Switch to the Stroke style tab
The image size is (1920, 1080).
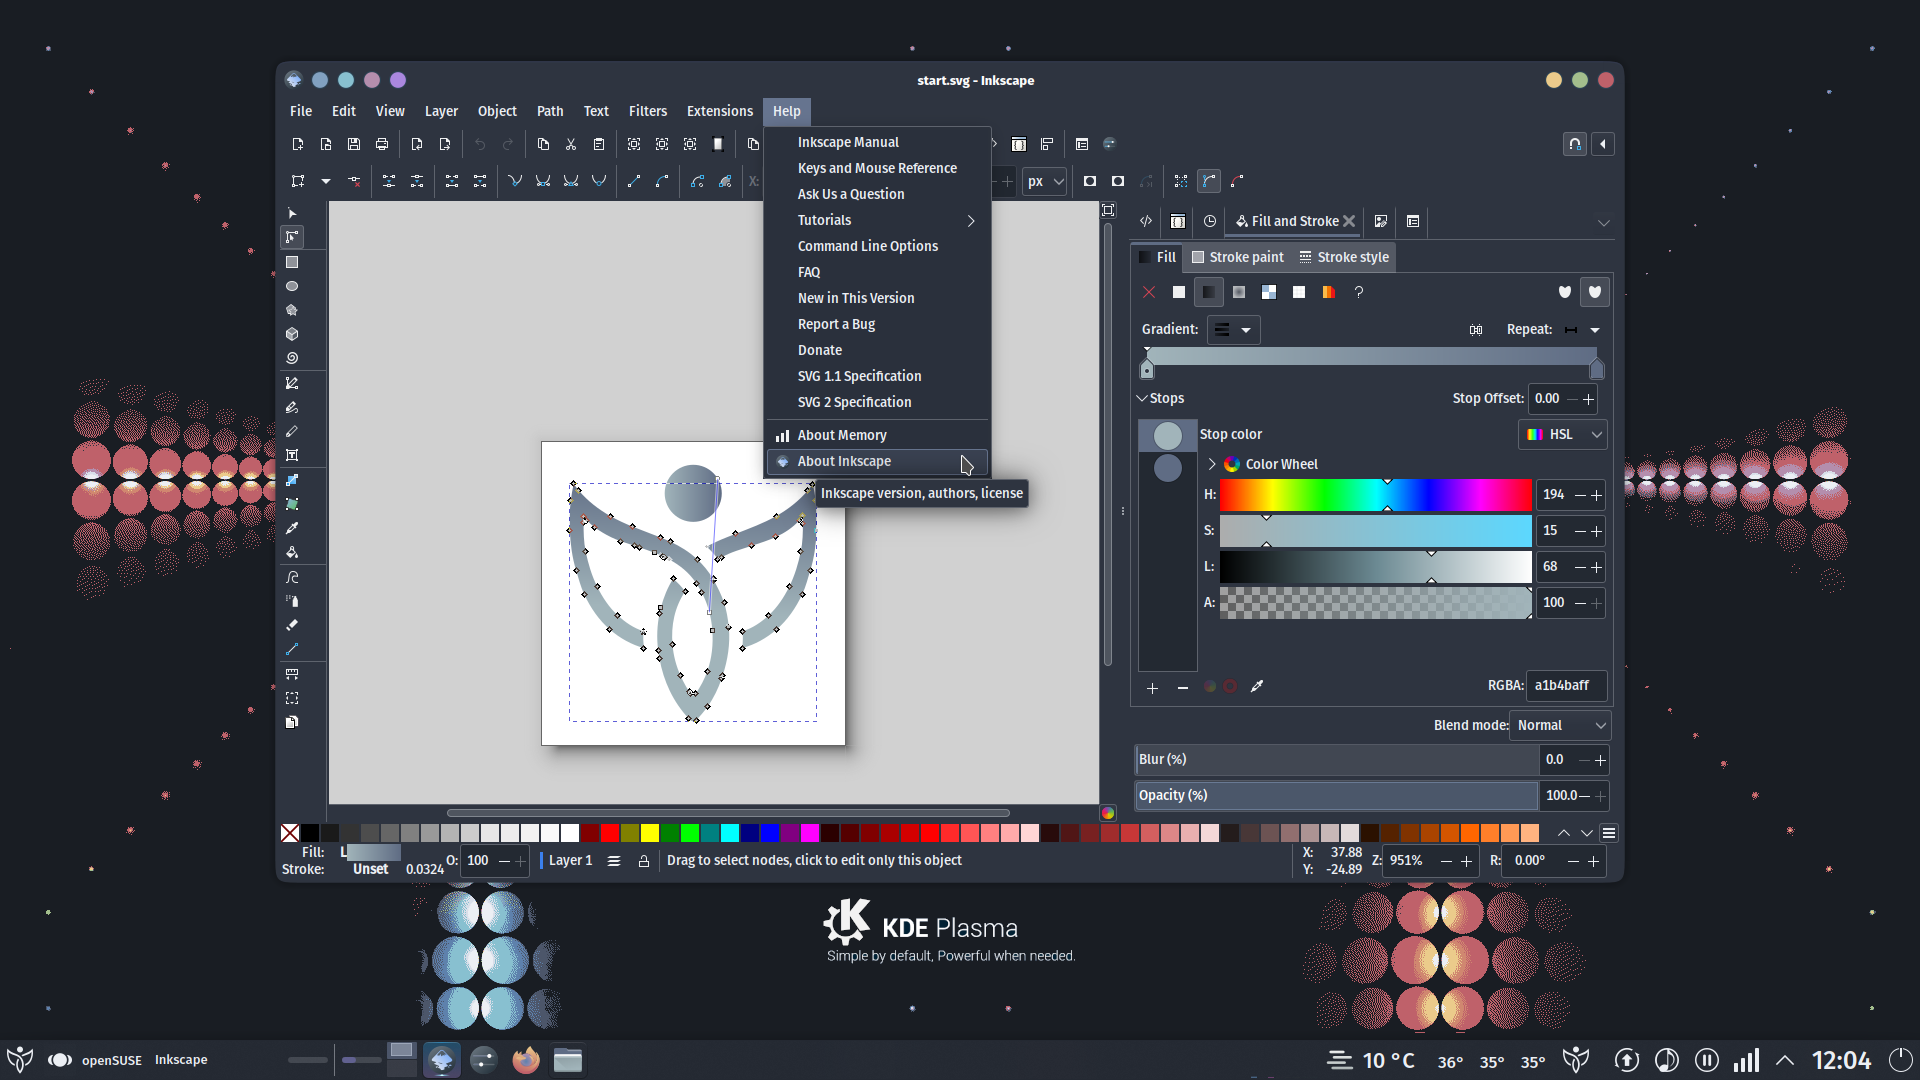click(1344, 257)
